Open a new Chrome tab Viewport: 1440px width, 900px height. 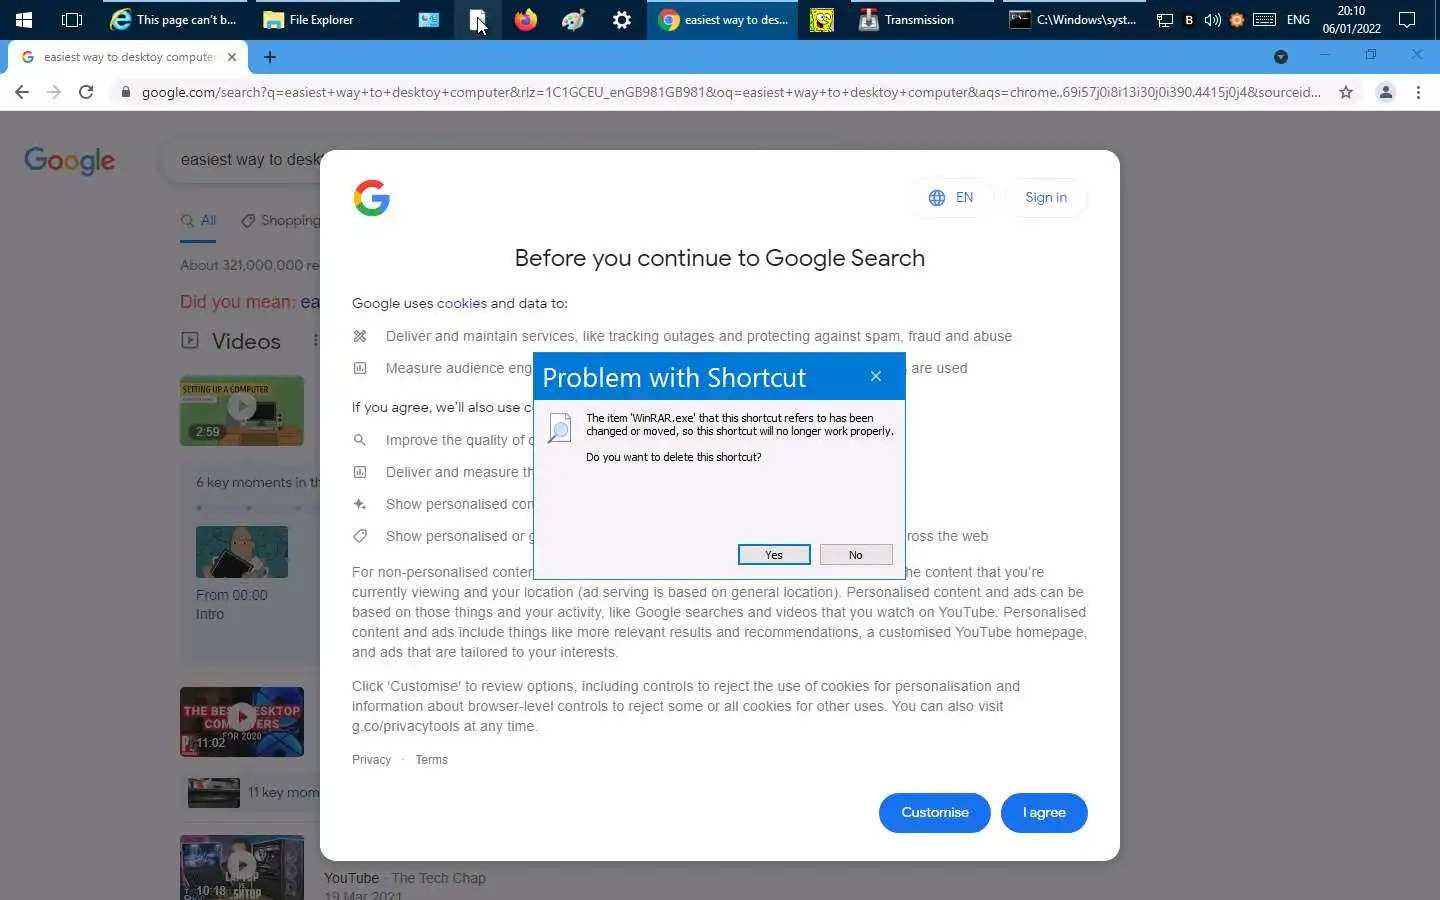tap(270, 57)
